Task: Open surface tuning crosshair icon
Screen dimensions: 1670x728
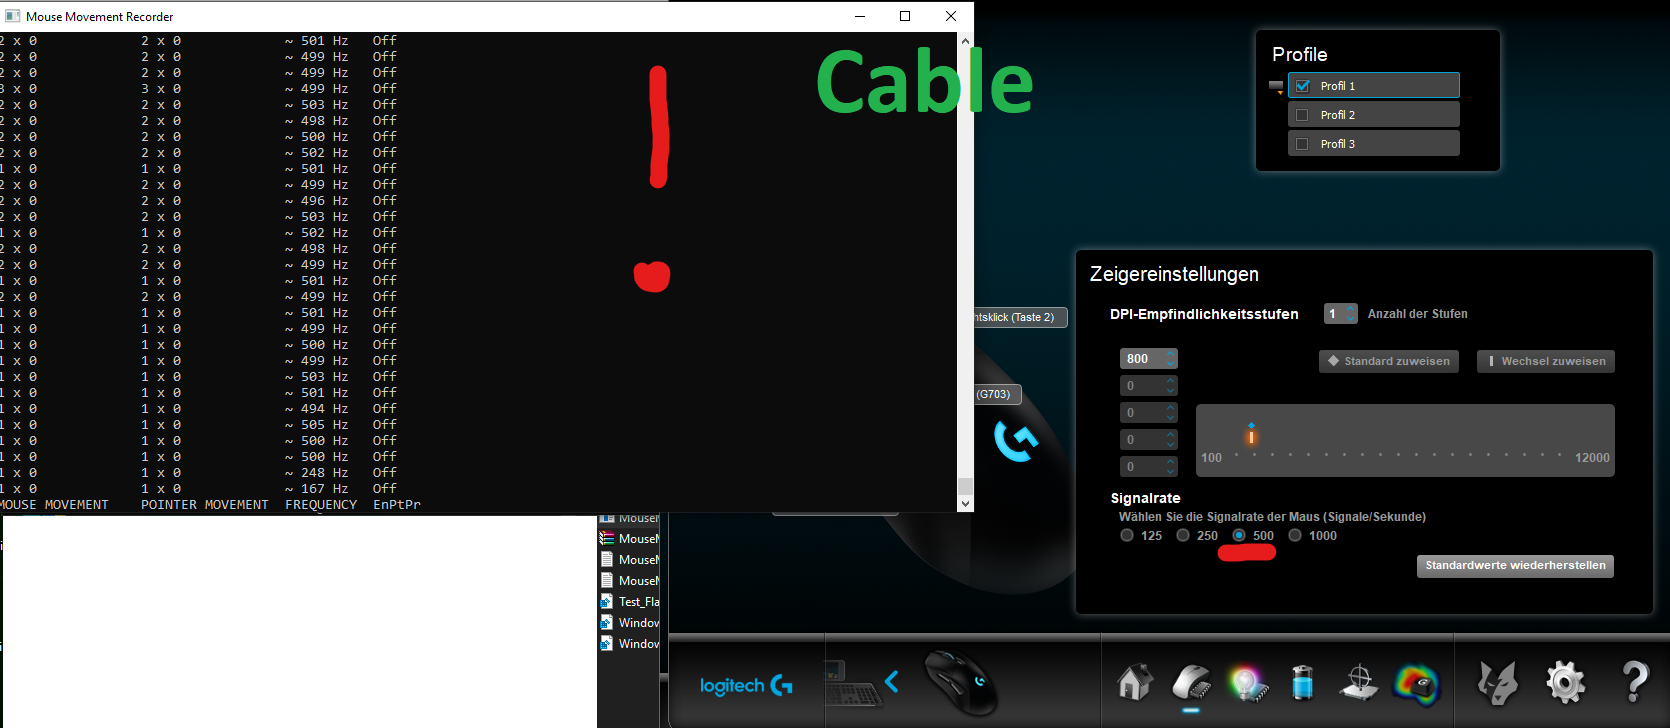Action: point(1359,683)
